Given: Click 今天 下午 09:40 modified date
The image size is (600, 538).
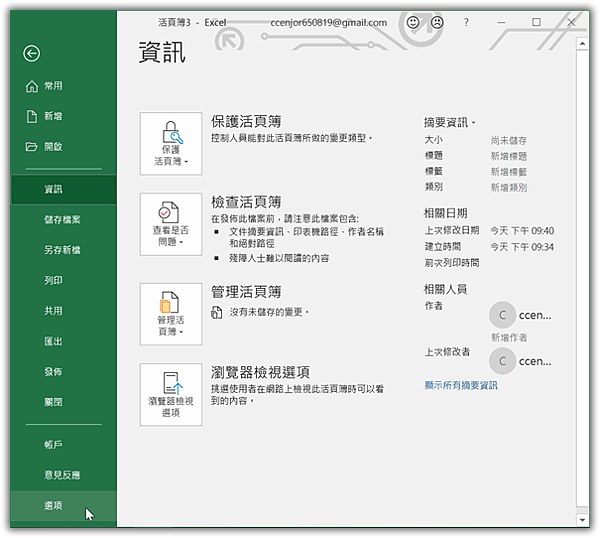Looking at the screenshot, I should point(522,231).
